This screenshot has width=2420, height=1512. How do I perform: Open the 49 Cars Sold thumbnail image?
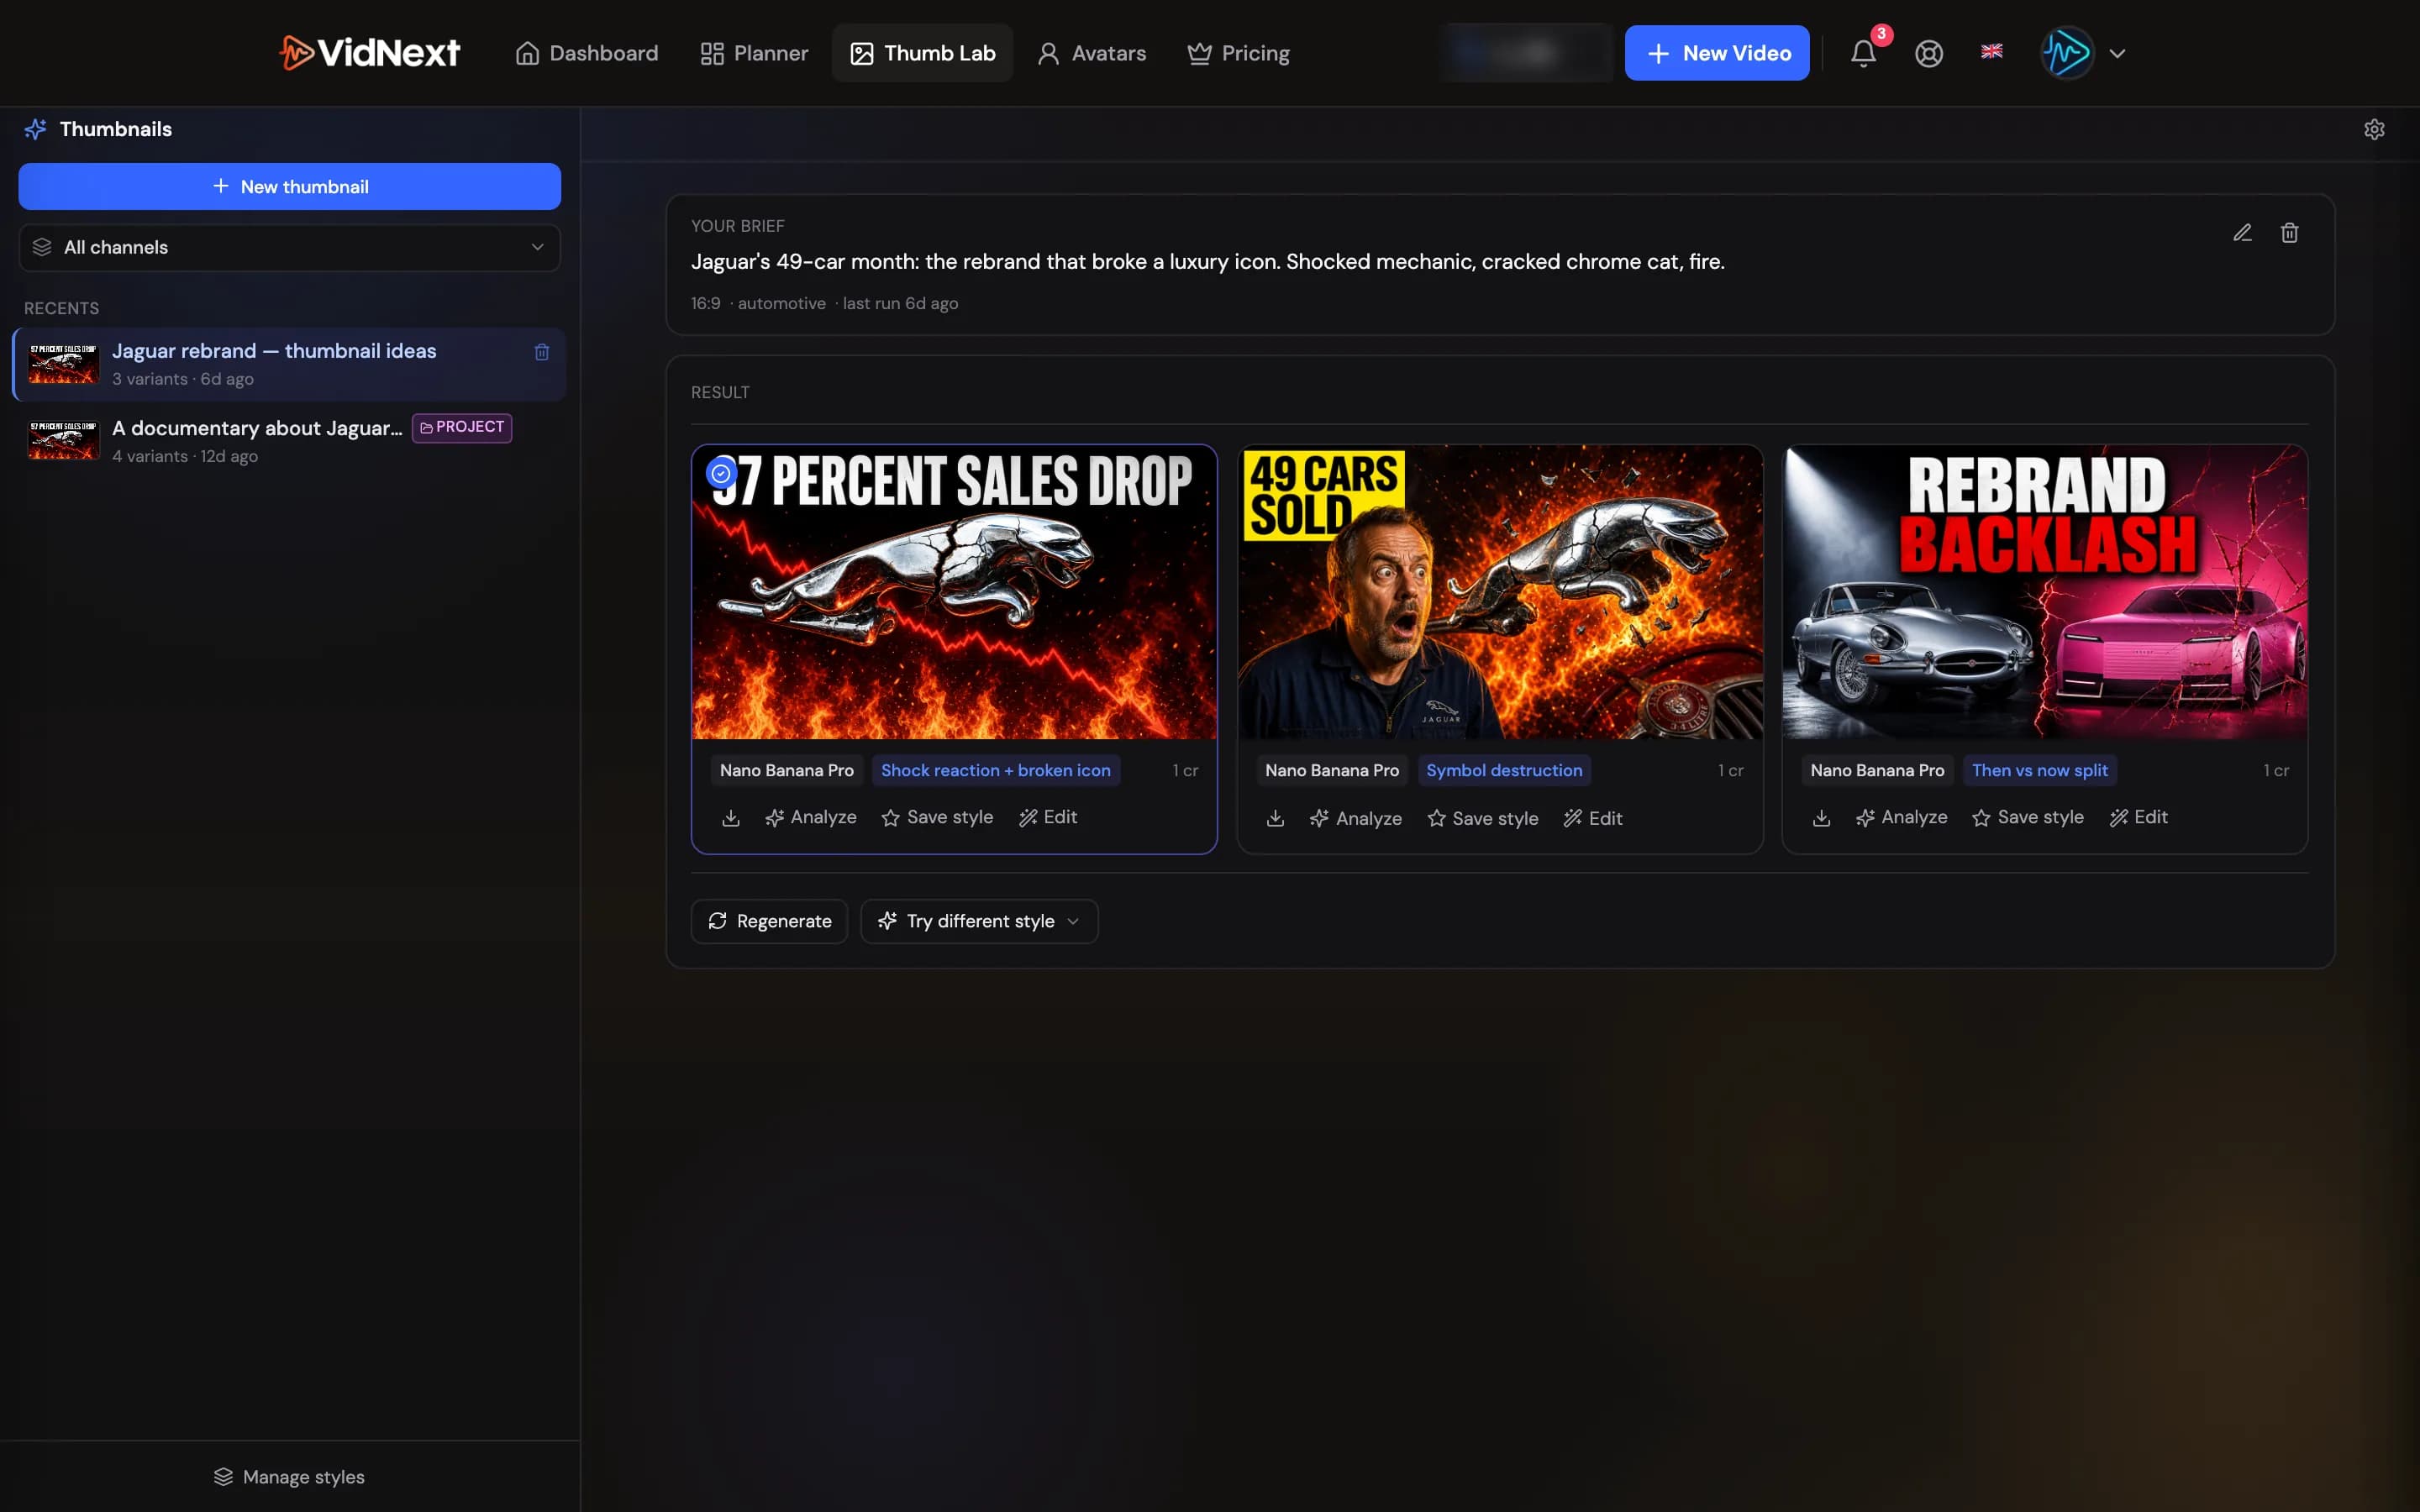click(x=1500, y=592)
